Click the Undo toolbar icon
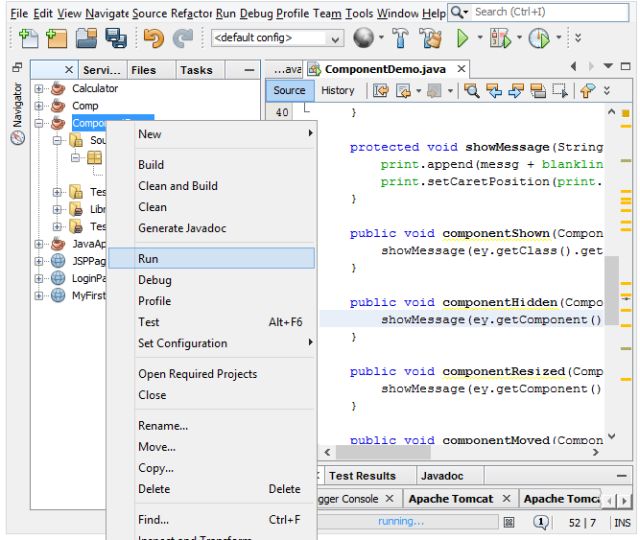This screenshot has height=540, width=640. 153,38
